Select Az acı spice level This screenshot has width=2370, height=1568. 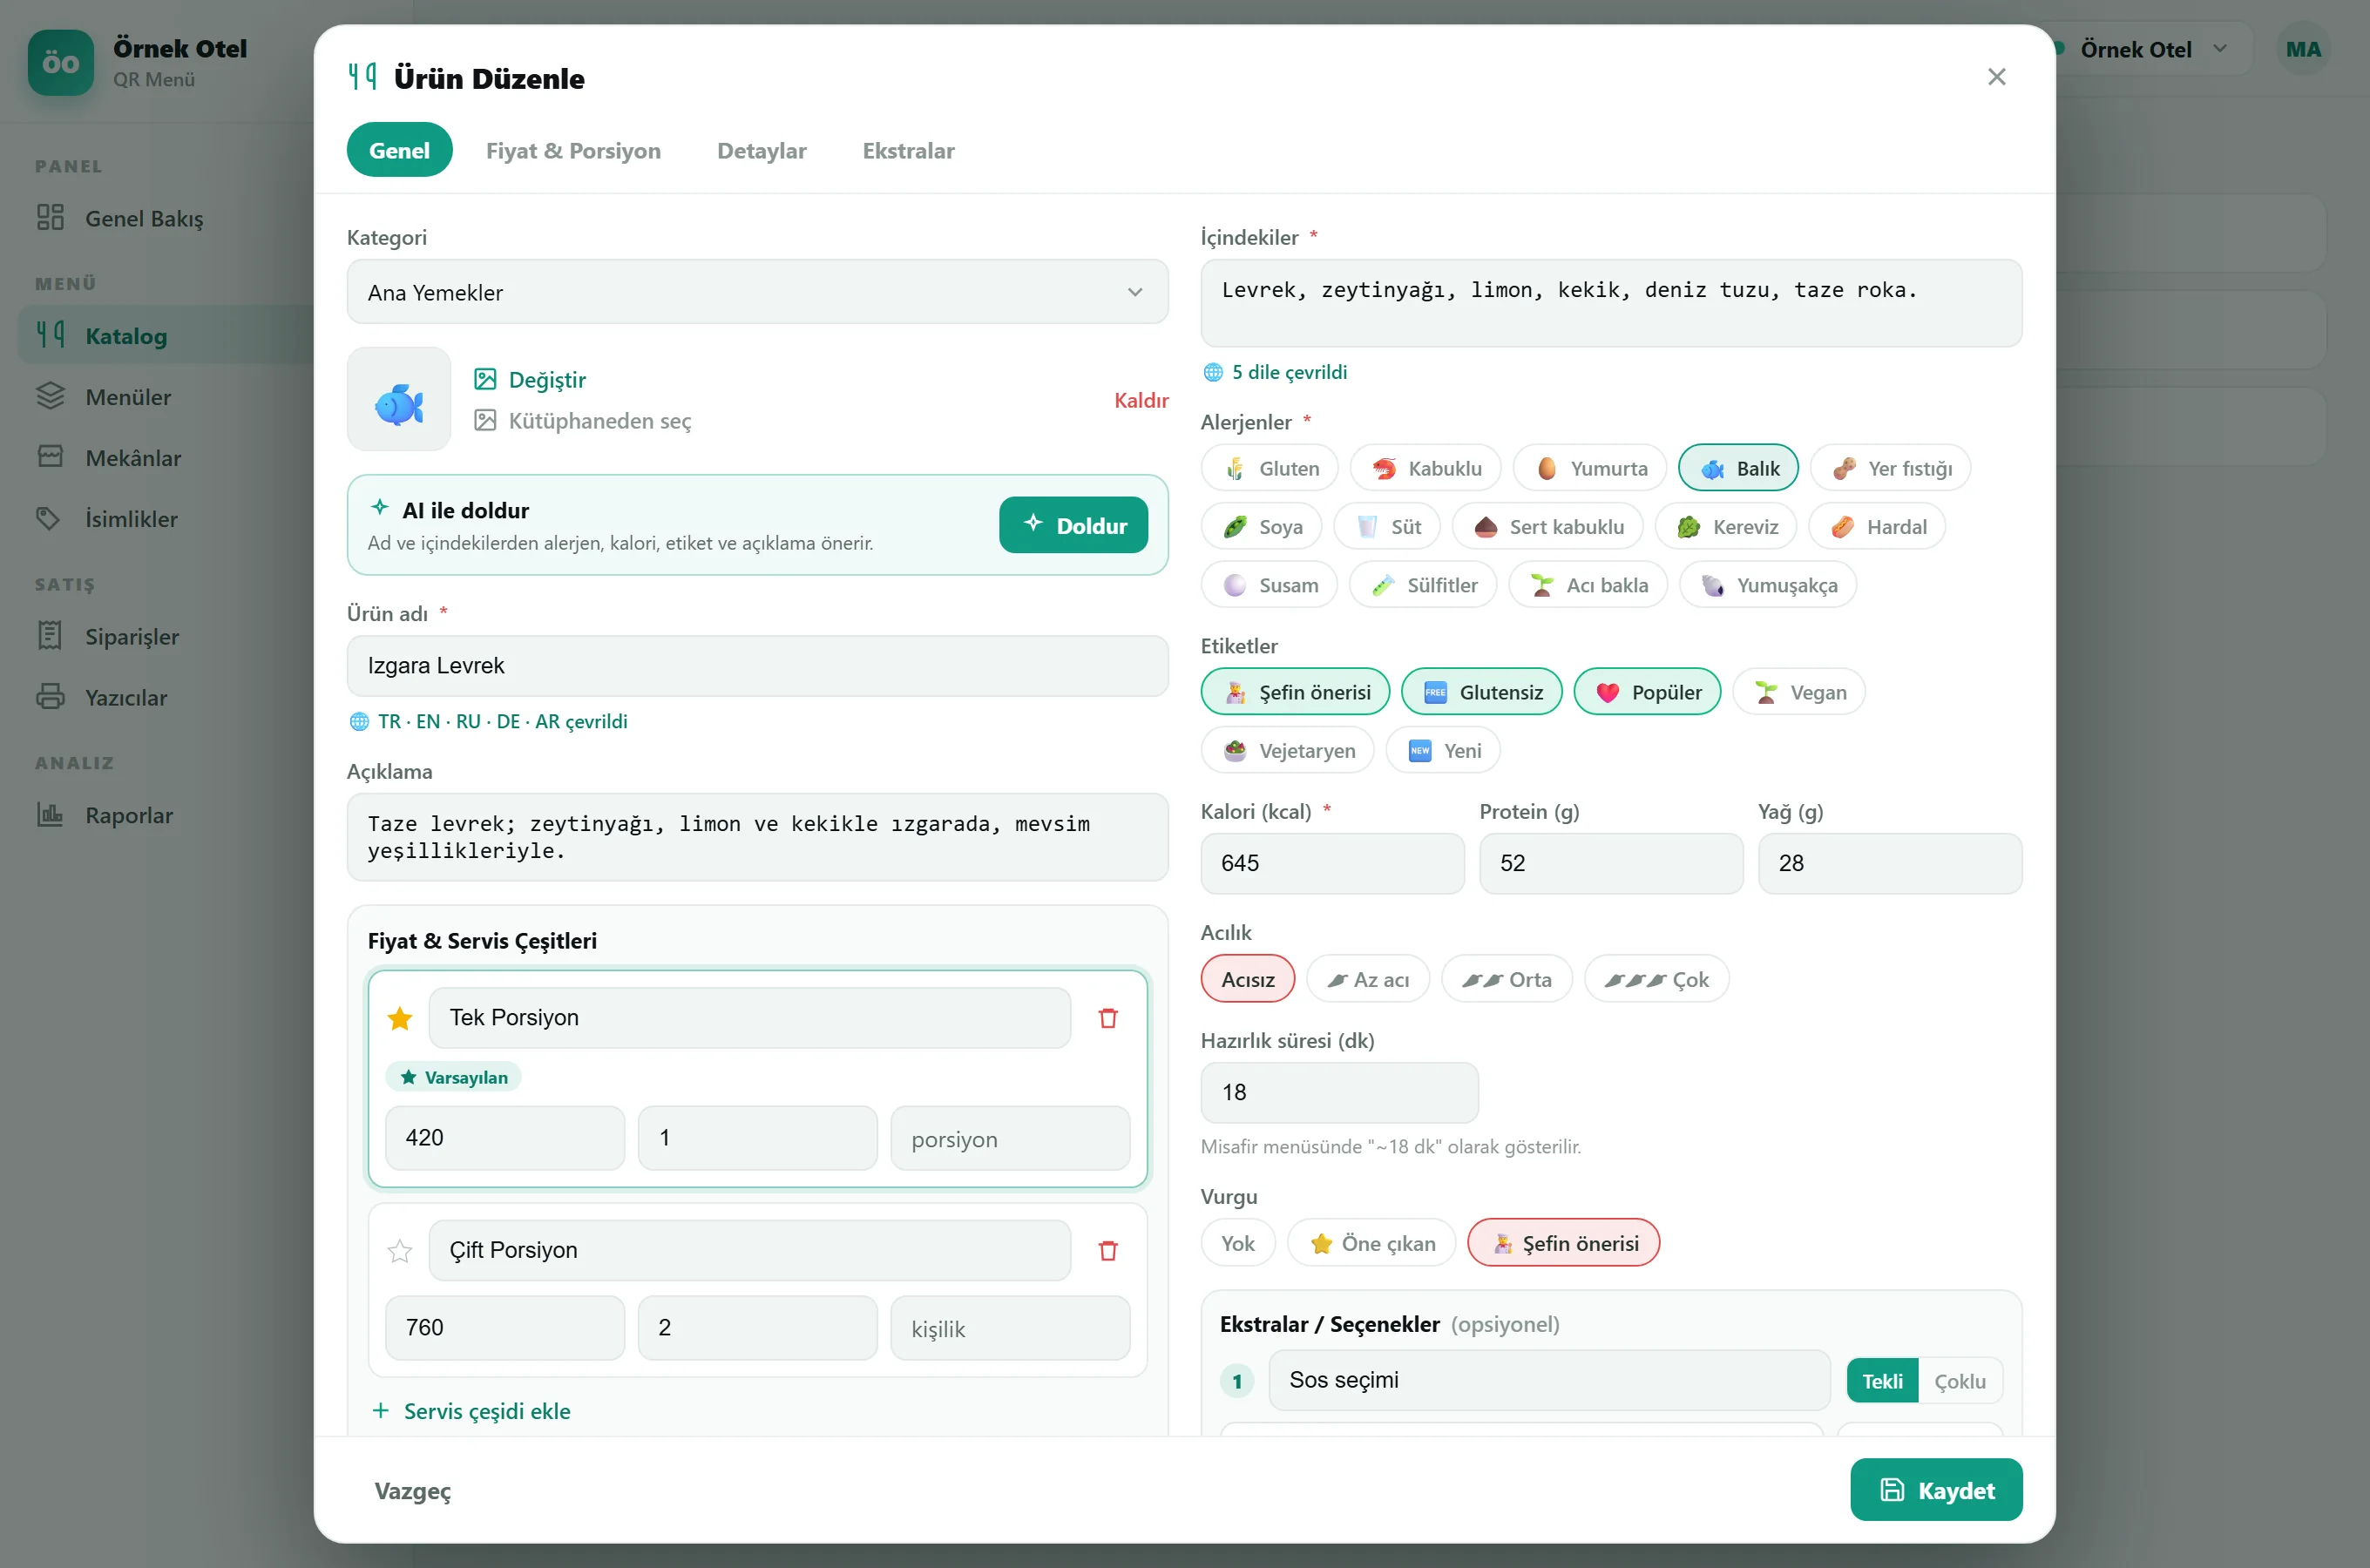coord(1368,979)
